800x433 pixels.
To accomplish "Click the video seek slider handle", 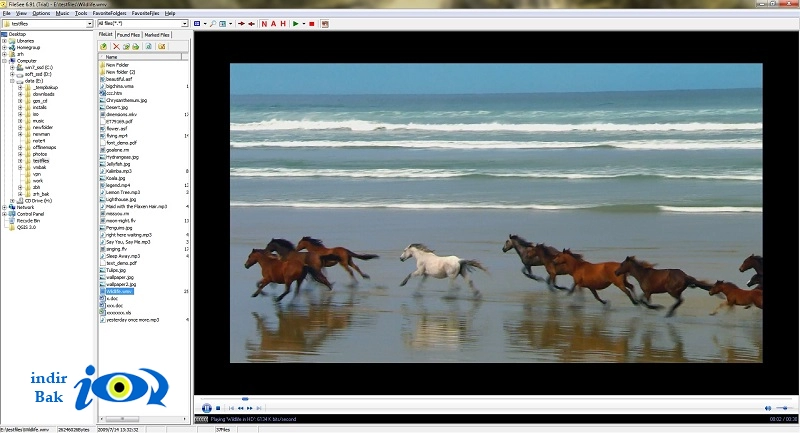I will click(245, 399).
